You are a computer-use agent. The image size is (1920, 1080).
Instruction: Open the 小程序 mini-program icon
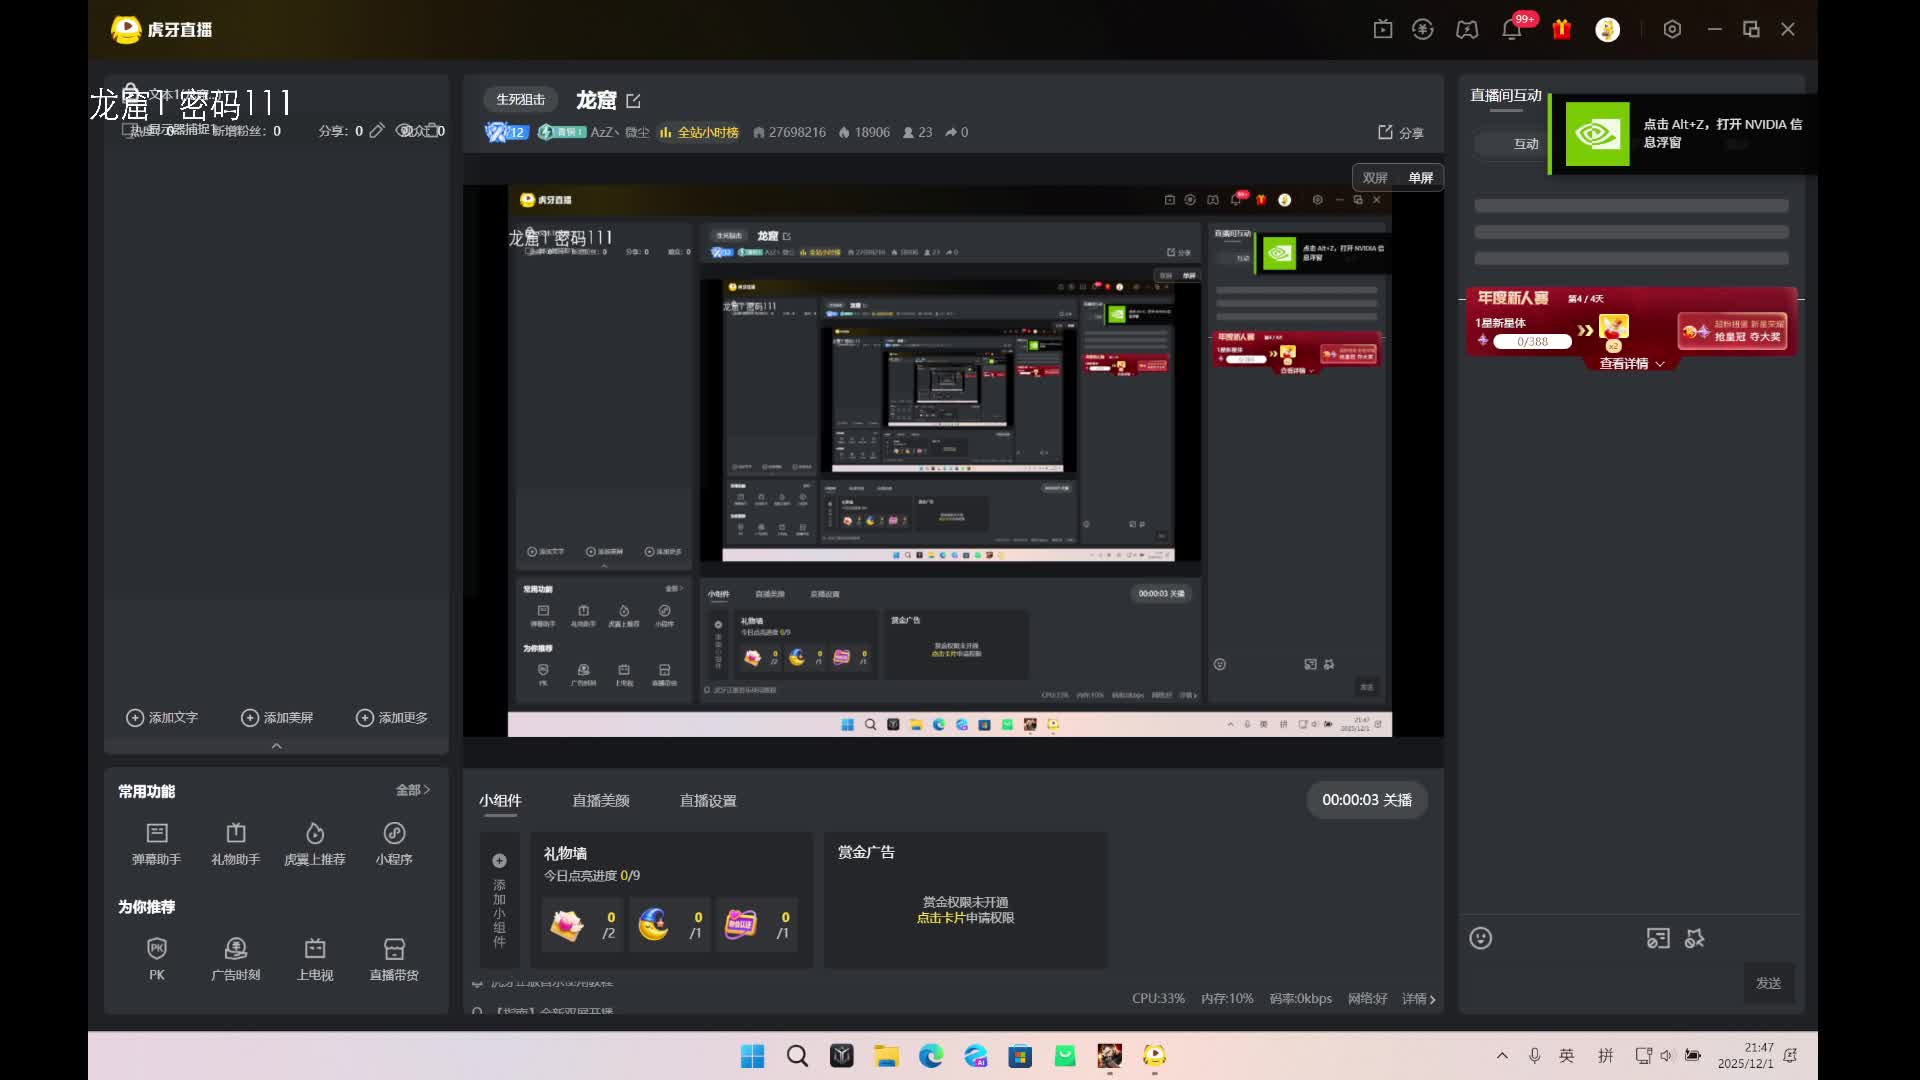coord(394,834)
